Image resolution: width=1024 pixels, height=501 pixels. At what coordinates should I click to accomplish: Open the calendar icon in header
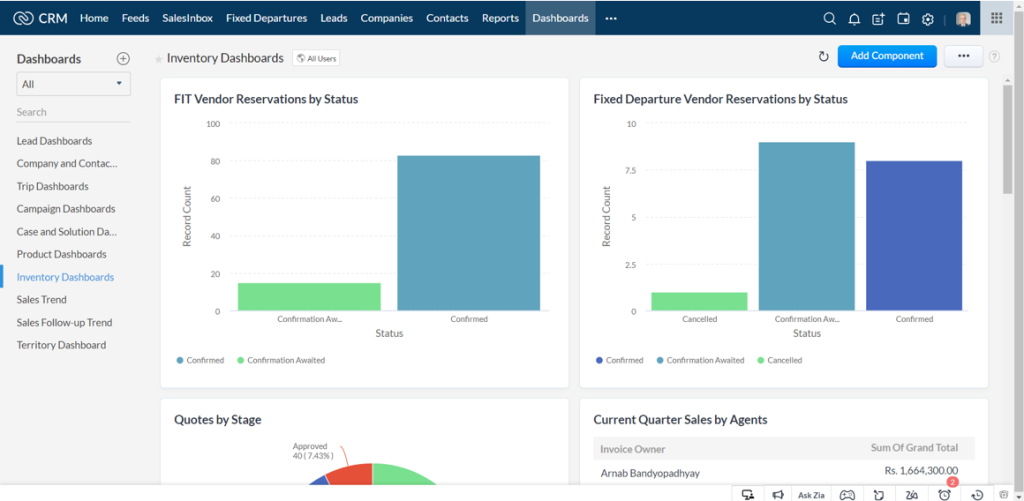pos(903,19)
